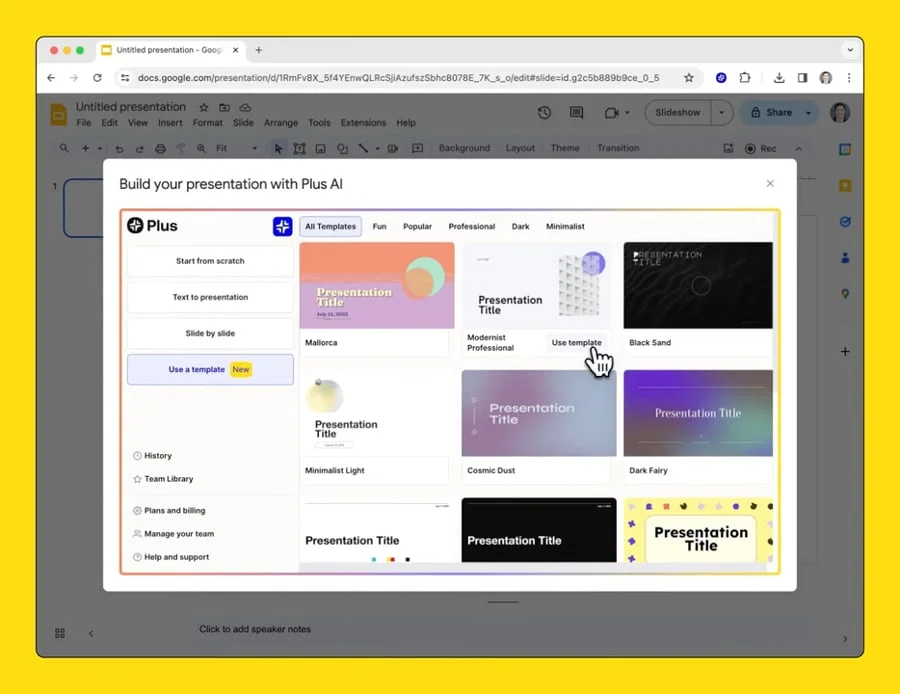Select the insert image tool
The height and width of the screenshot is (694, 900).
[320, 148]
